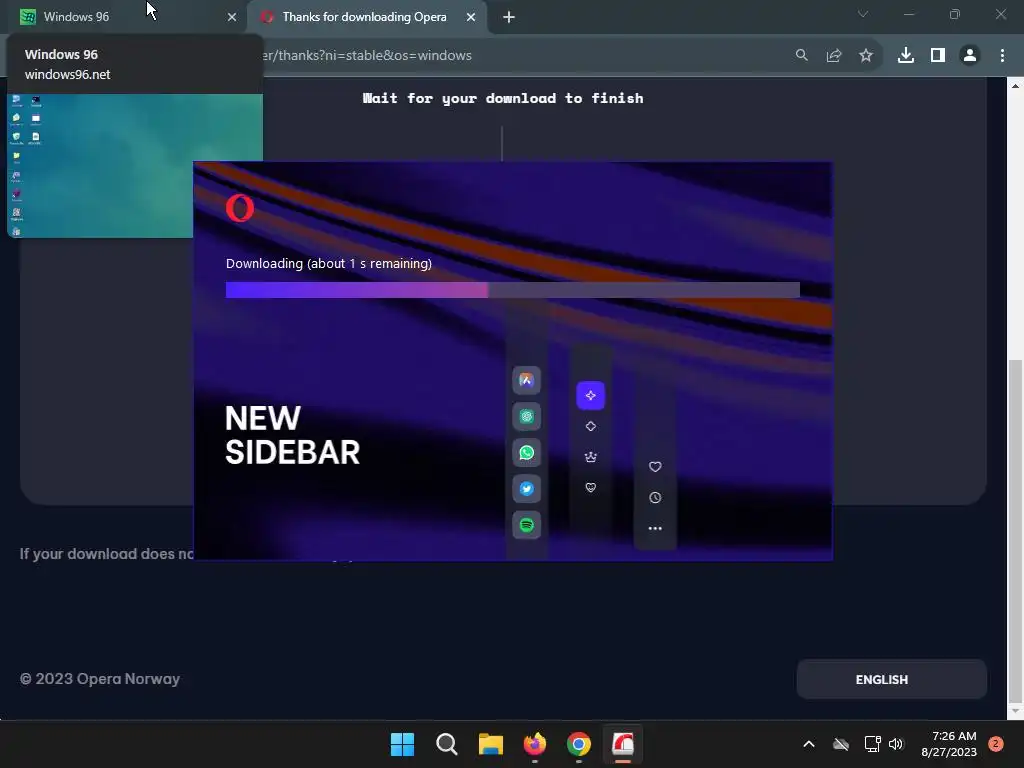
Task: Open Firefox from the taskbar
Action: [x=535, y=744]
